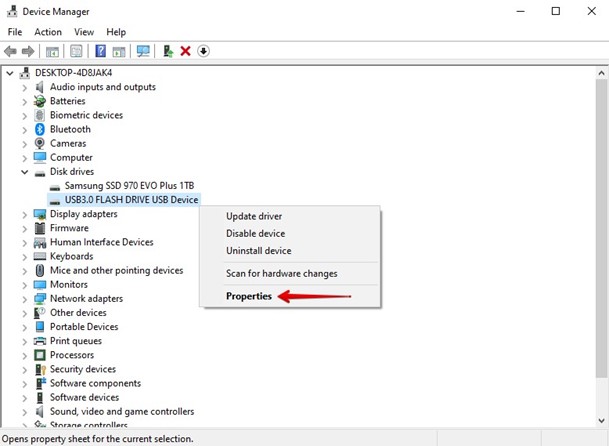Click the Other devices warning icon
Image resolution: width=609 pixels, height=446 pixels.
point(40,313)
